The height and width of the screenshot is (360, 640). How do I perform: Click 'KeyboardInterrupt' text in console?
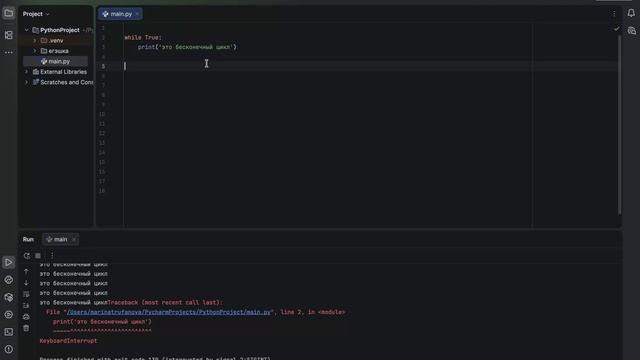pyautogui.click(x=68, y=341)
